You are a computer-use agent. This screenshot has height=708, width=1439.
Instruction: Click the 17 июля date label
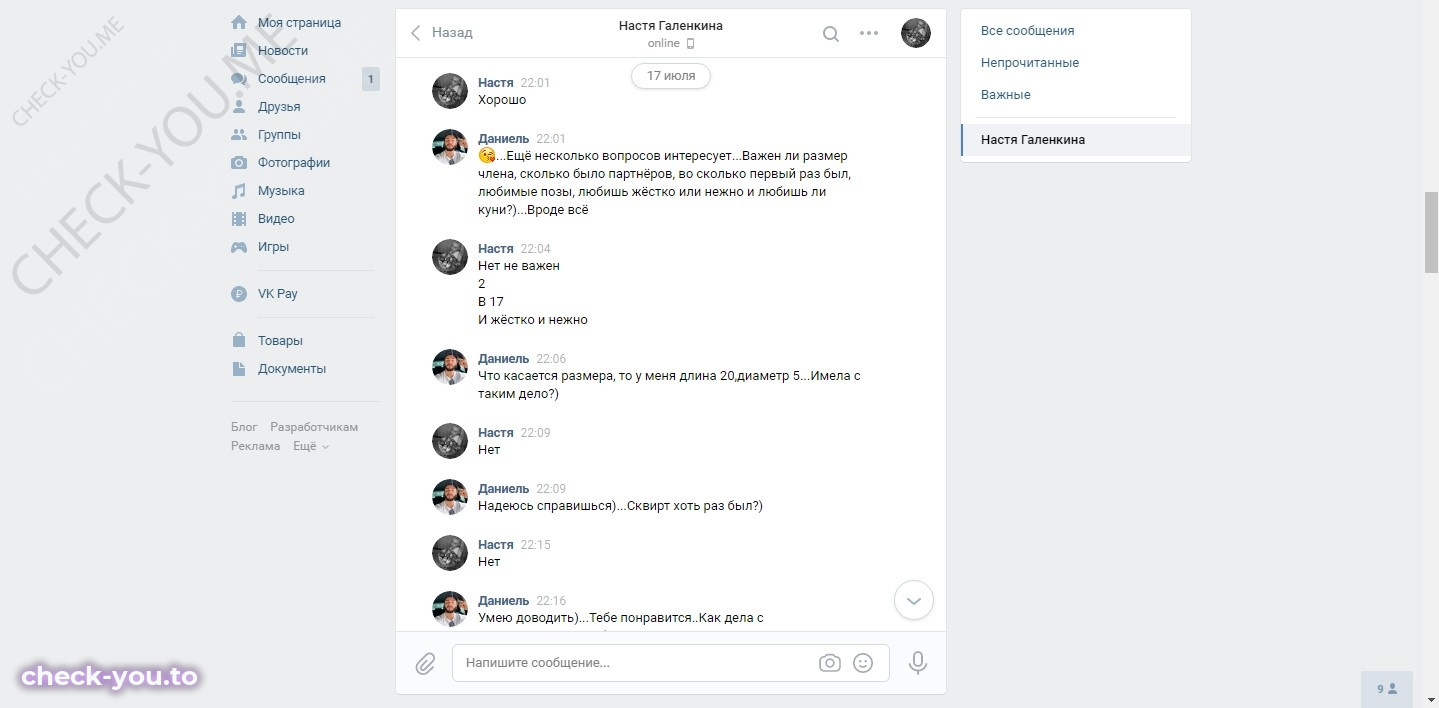pos(671,76)
